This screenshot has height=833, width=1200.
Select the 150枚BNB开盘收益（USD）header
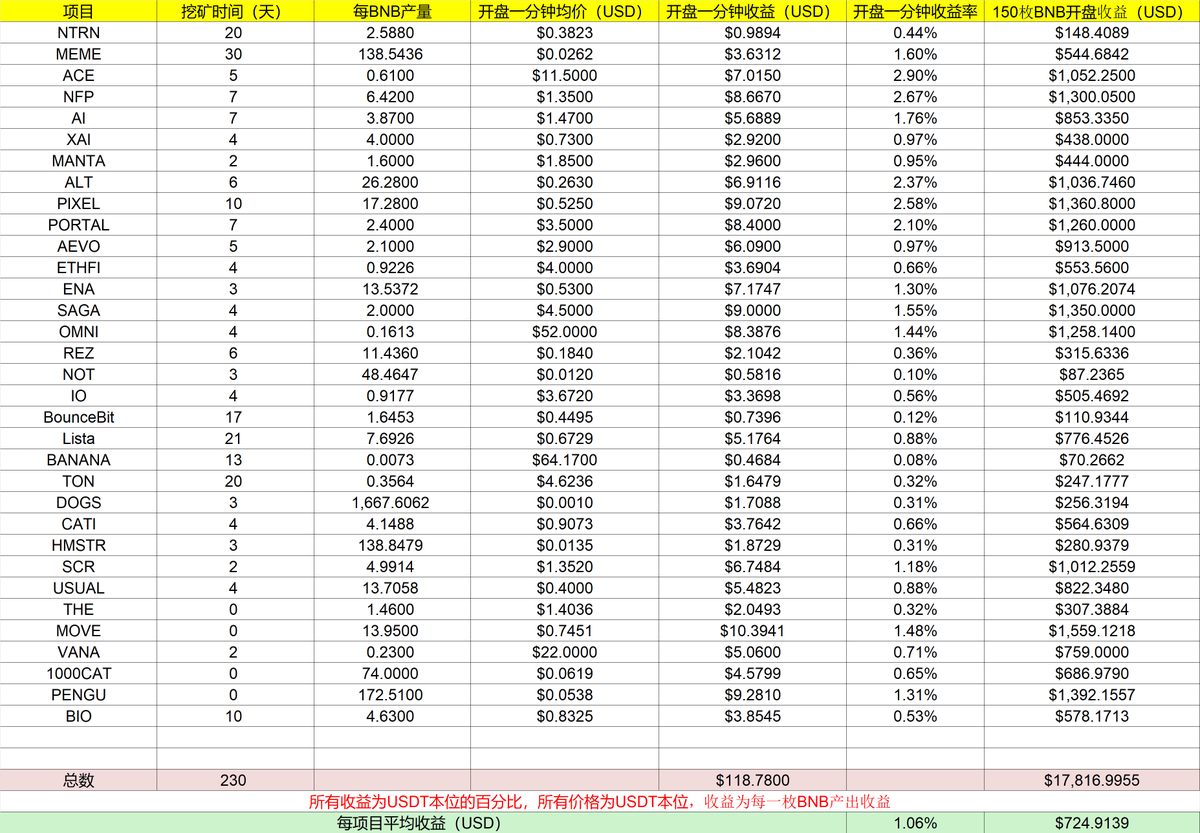coord(1092,11)
